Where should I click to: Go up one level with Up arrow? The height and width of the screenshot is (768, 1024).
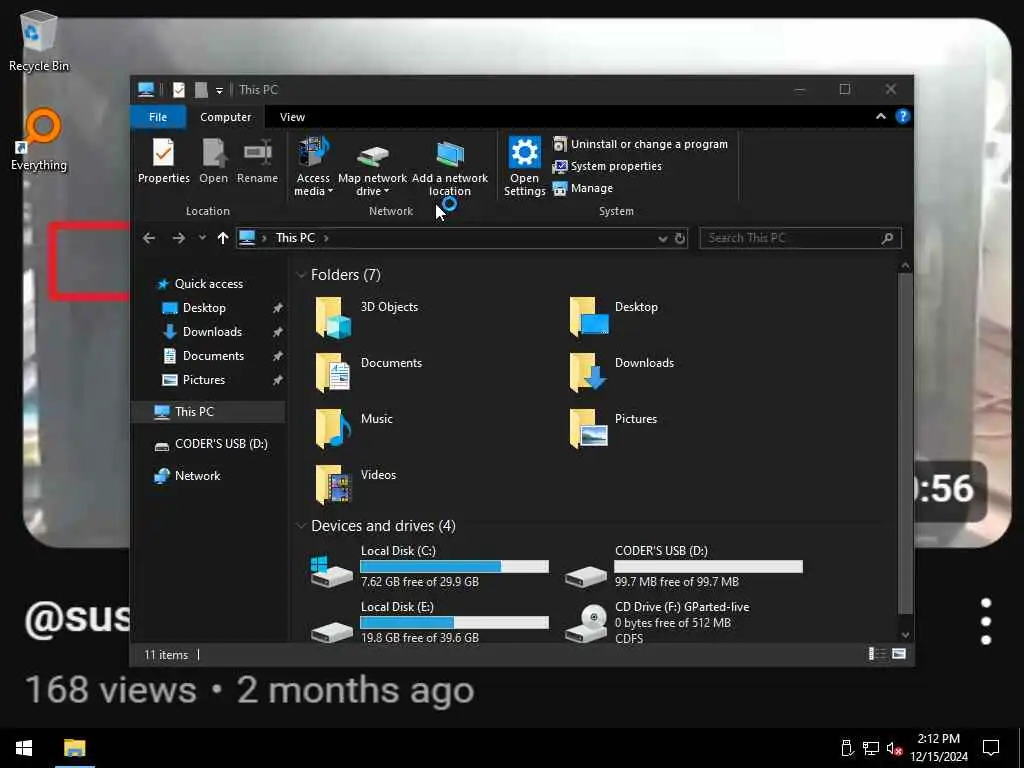[223, 238]
